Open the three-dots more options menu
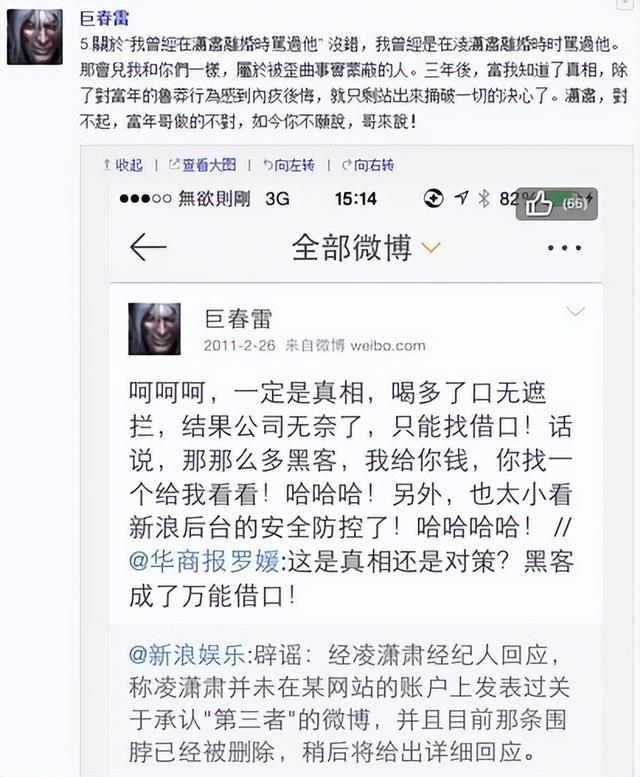The image size is (640, 777). [x=564, y=247]
